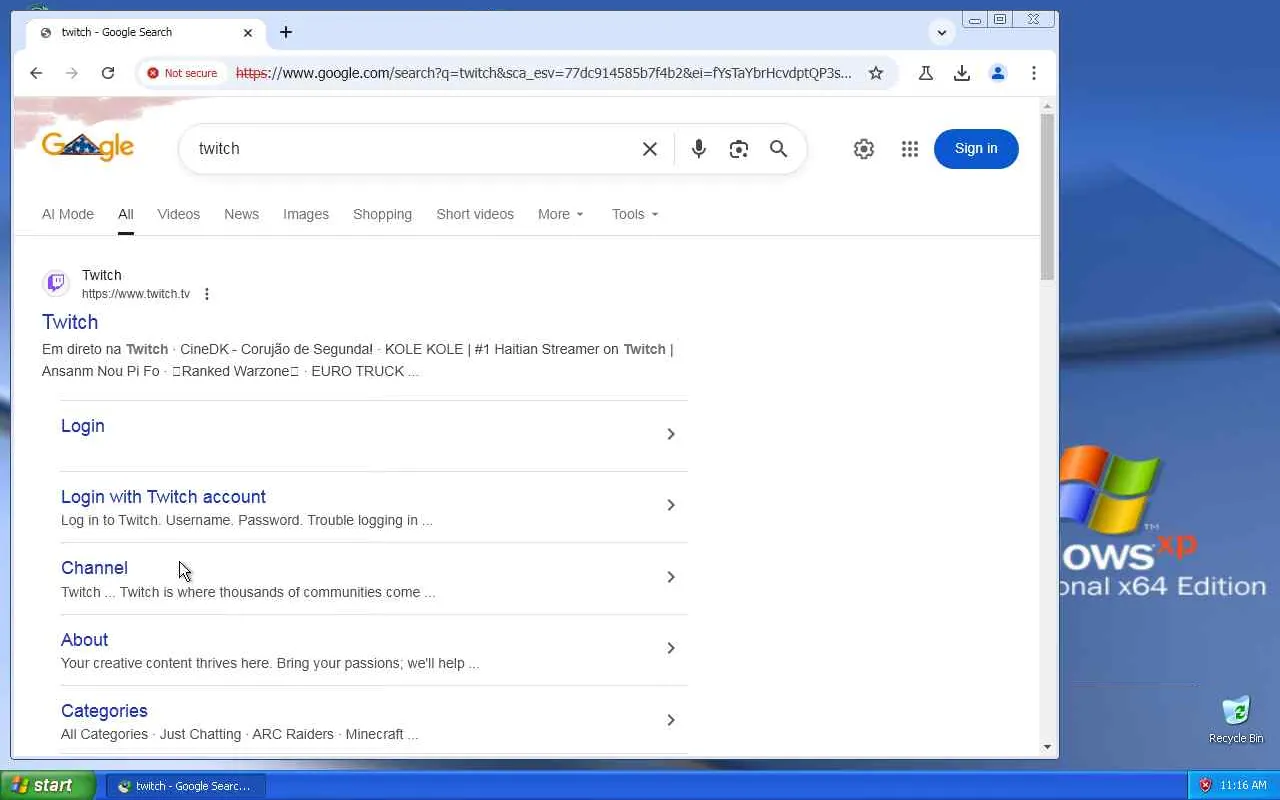Viewport: 1280px width, 800px height.
Task: Click the Google holiday logo
Action: coord(88,147)
